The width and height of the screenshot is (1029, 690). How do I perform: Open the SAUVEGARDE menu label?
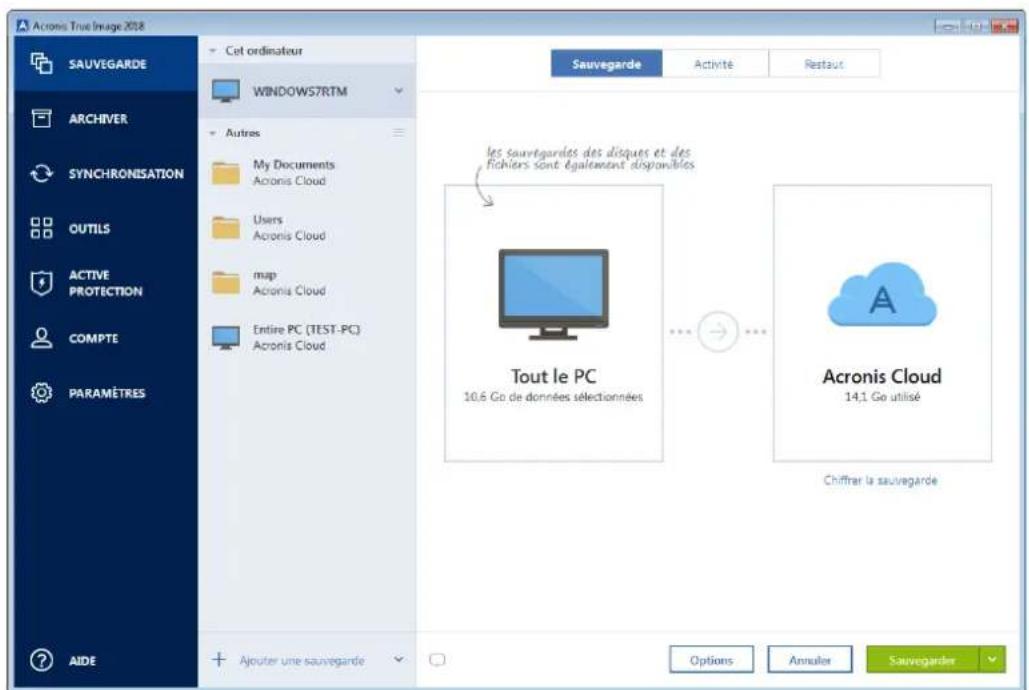[108, 64]
